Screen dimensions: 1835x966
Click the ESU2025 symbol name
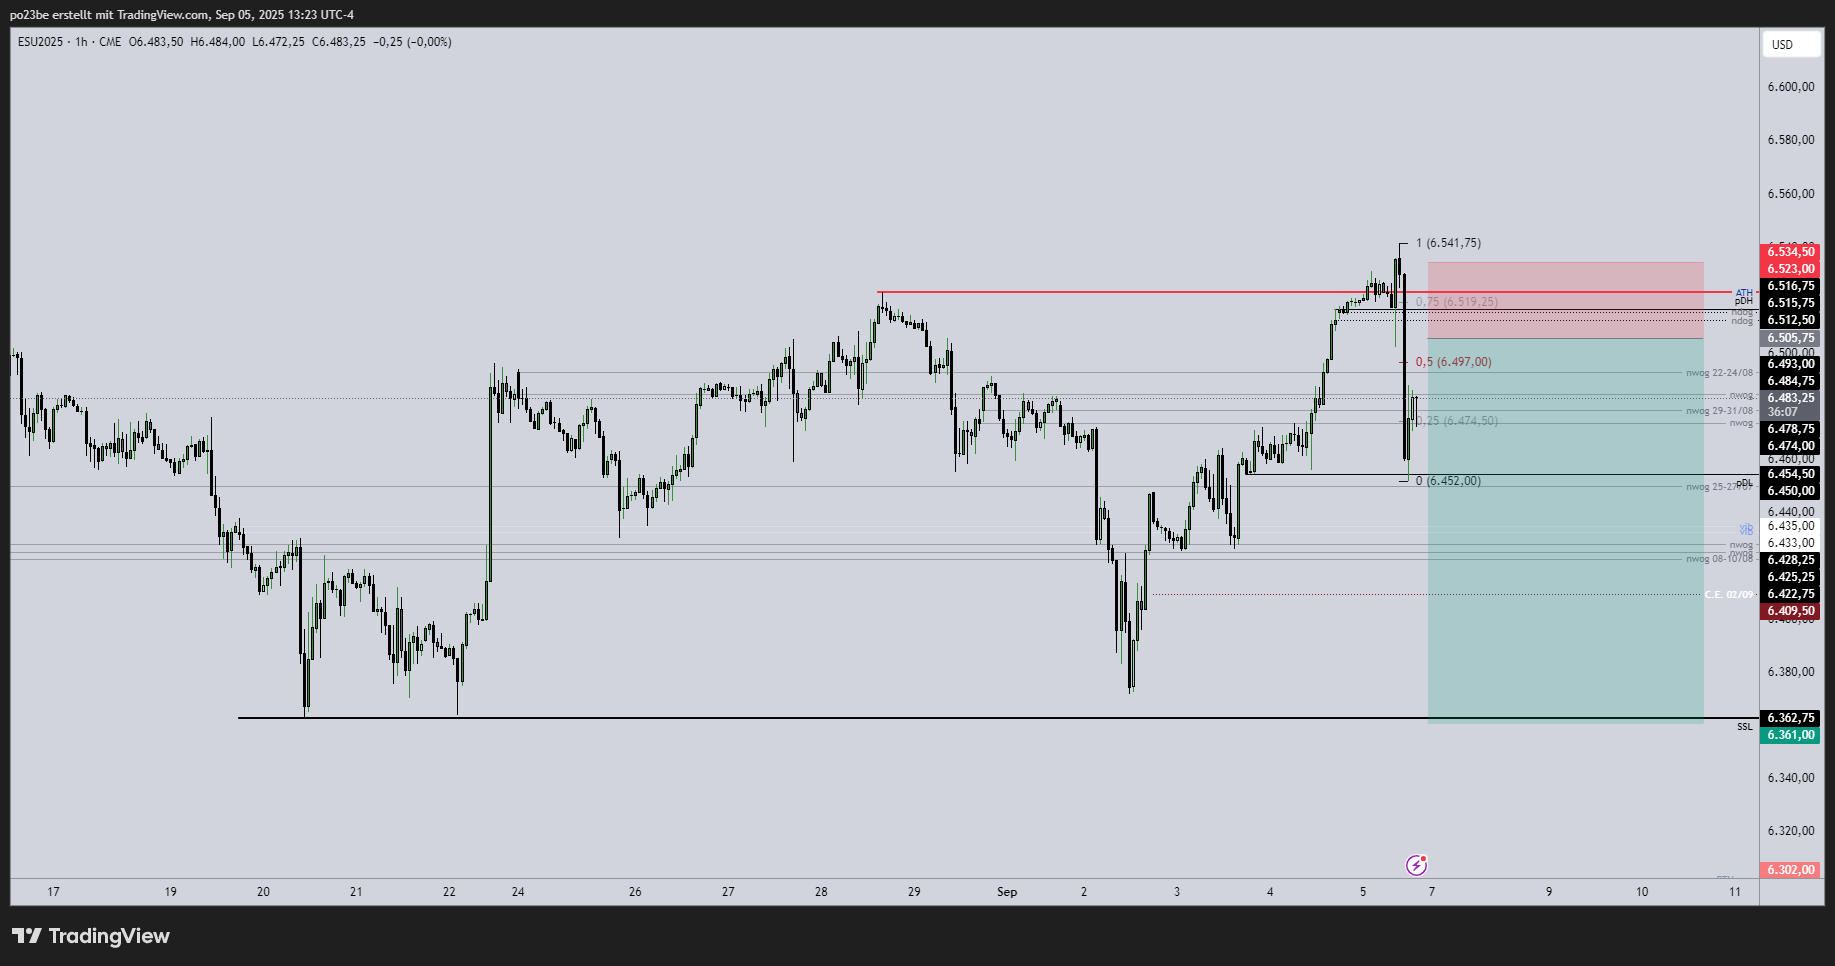click(40, 42)
